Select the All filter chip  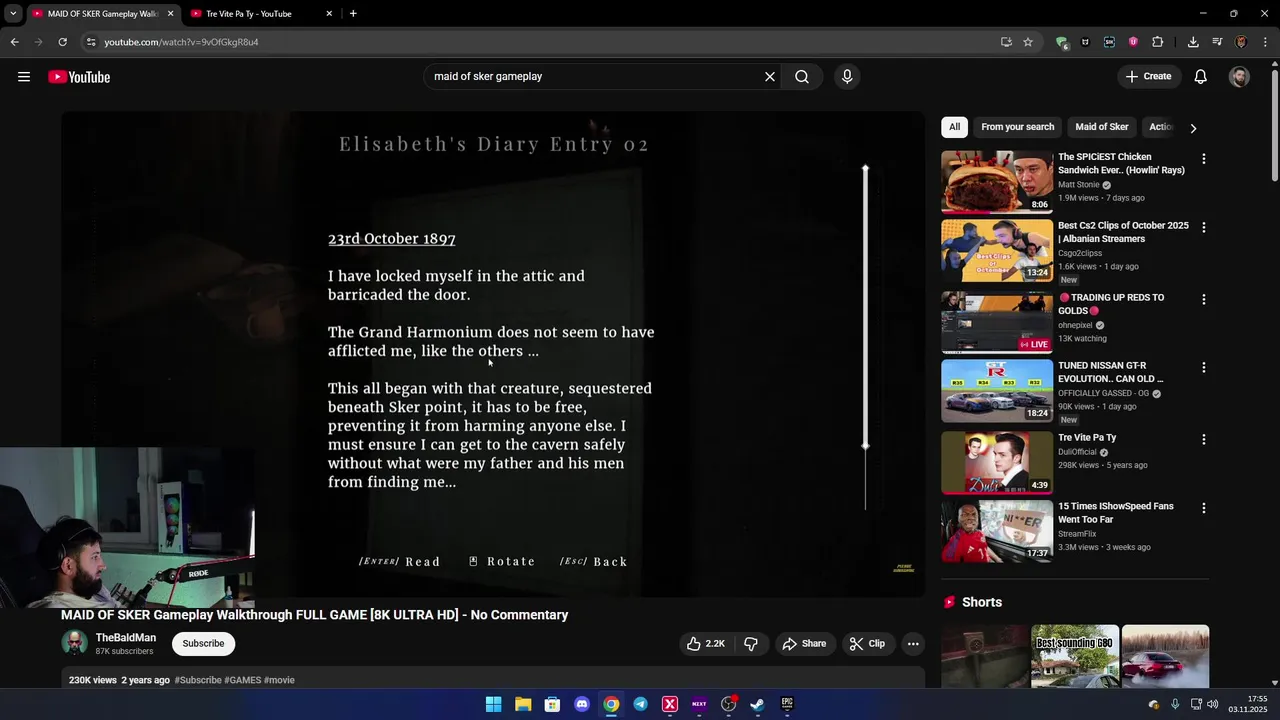[x=954, y=127]
